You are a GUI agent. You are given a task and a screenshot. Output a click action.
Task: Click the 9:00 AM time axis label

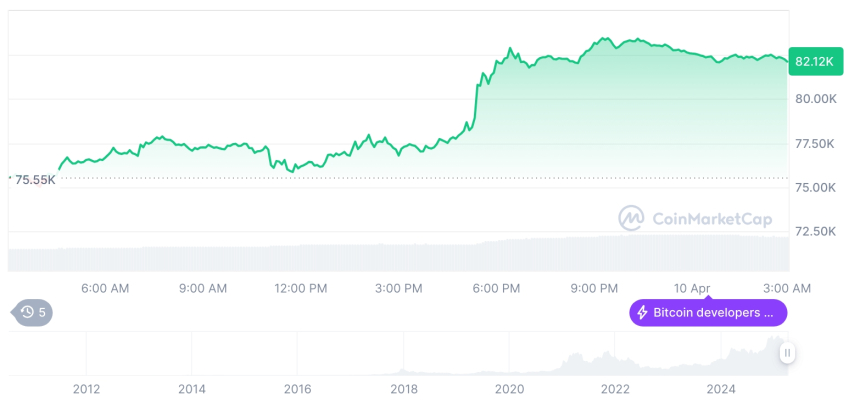[x=203, y=288]
